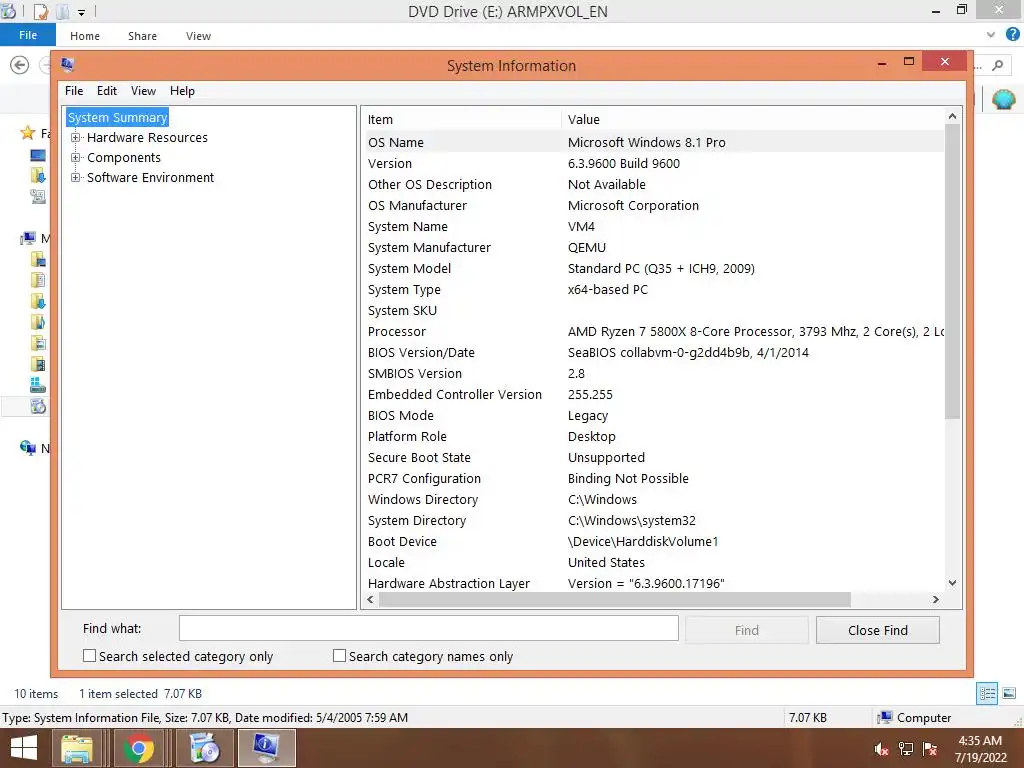The height and width of the screenshot is (768, 1024).
Task: Click the Value column header
Action: click(753, 120)
